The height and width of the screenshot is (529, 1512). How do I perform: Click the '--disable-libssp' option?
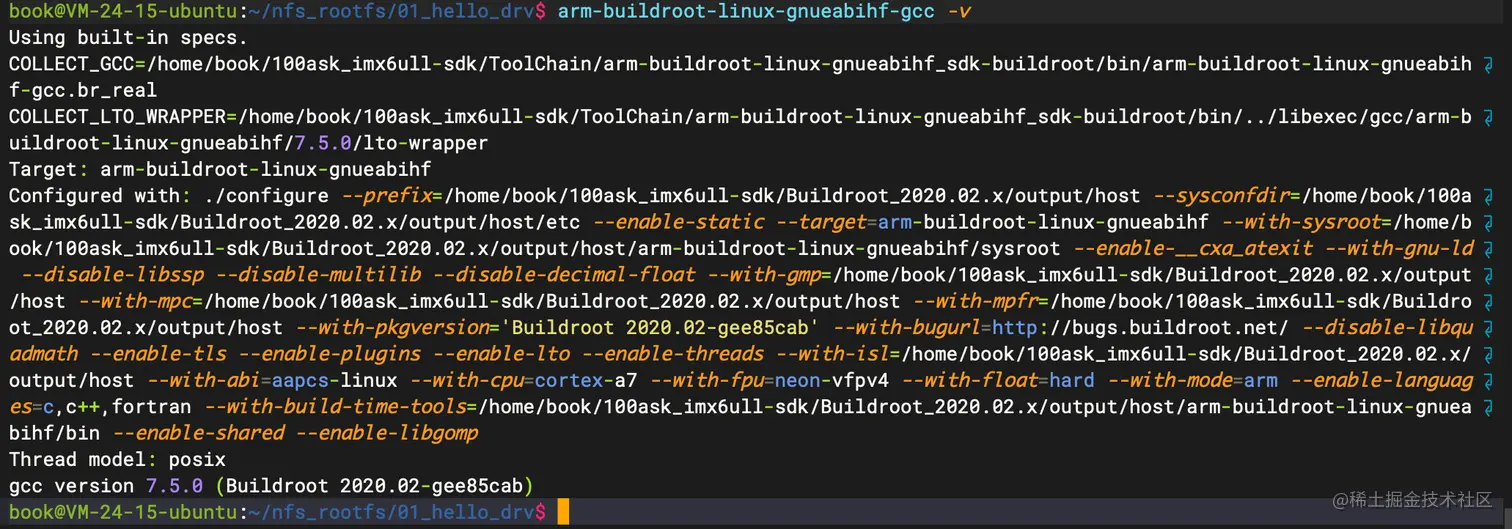111,275
